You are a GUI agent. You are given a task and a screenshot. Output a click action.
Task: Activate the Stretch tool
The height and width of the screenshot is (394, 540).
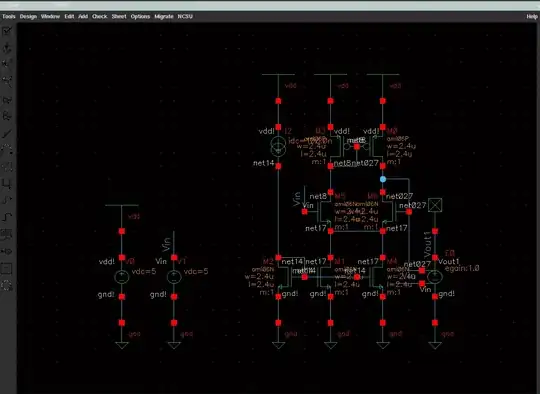(7, 100)
